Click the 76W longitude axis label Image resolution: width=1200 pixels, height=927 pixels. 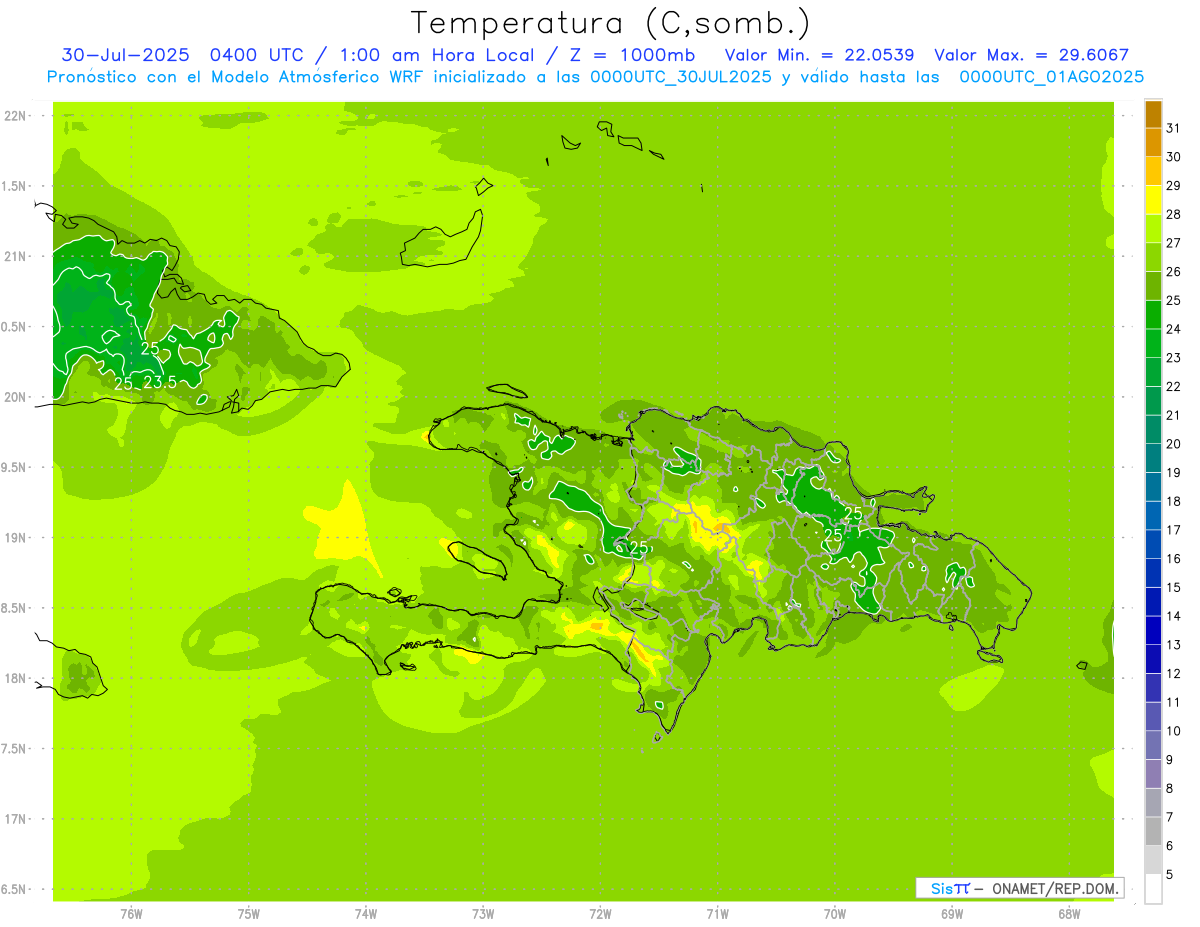[x=131, y=913]
